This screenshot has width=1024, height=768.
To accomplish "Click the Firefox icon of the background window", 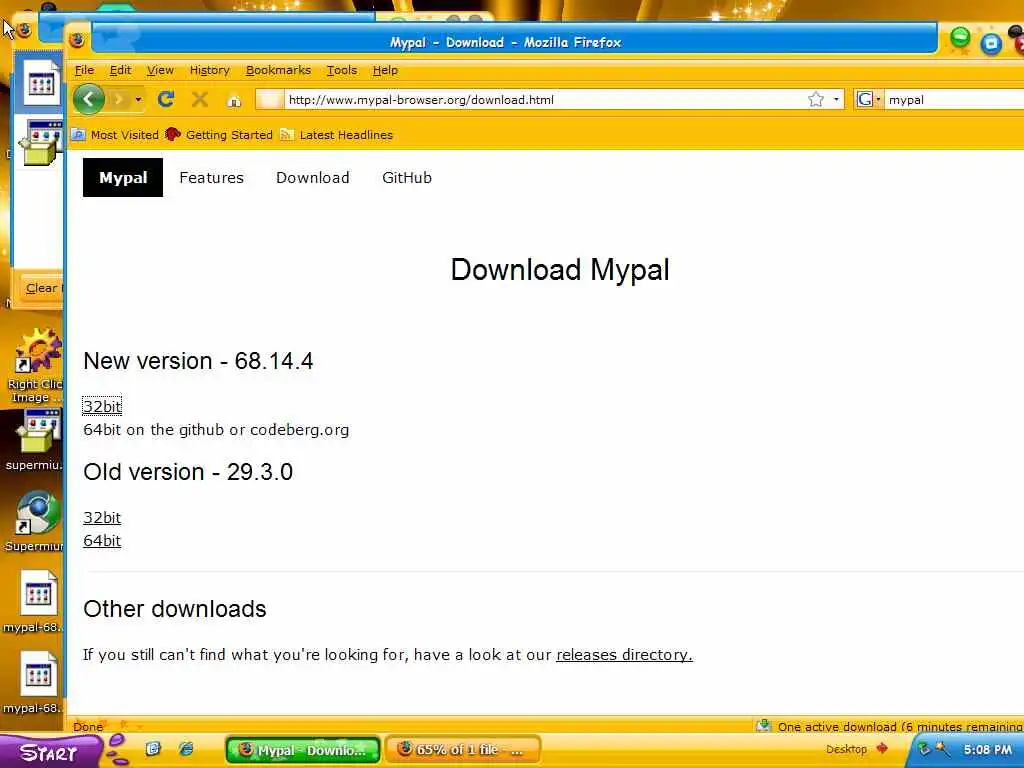I will point(24,29).
